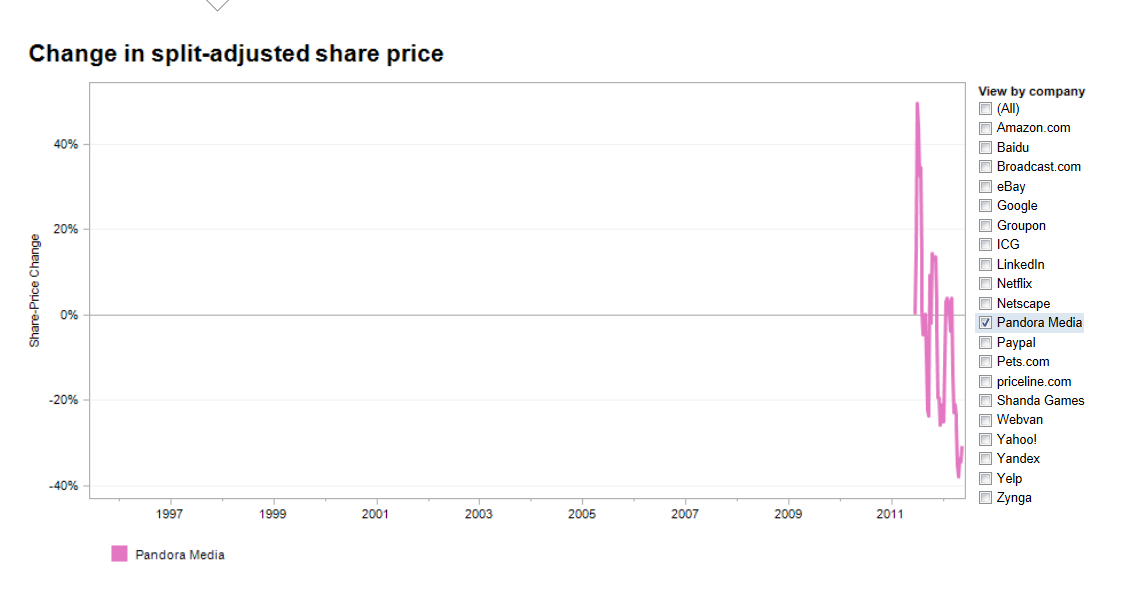Viewport: 1122px width, 601px height.
Task: Click the Netscape company label
Action: 1023,304
